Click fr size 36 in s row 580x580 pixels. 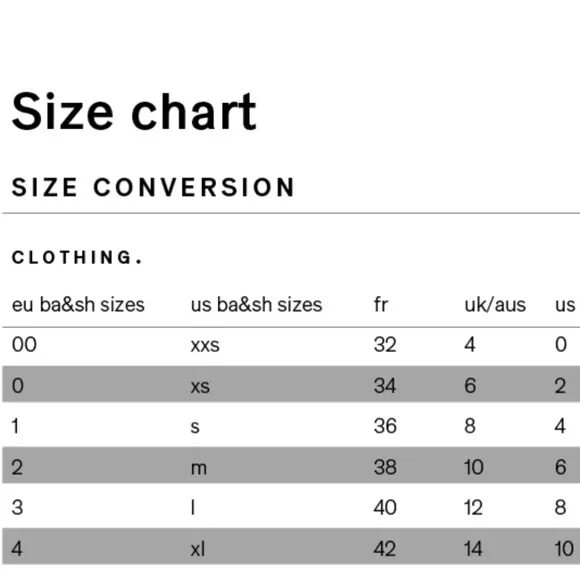coord(385,426)
